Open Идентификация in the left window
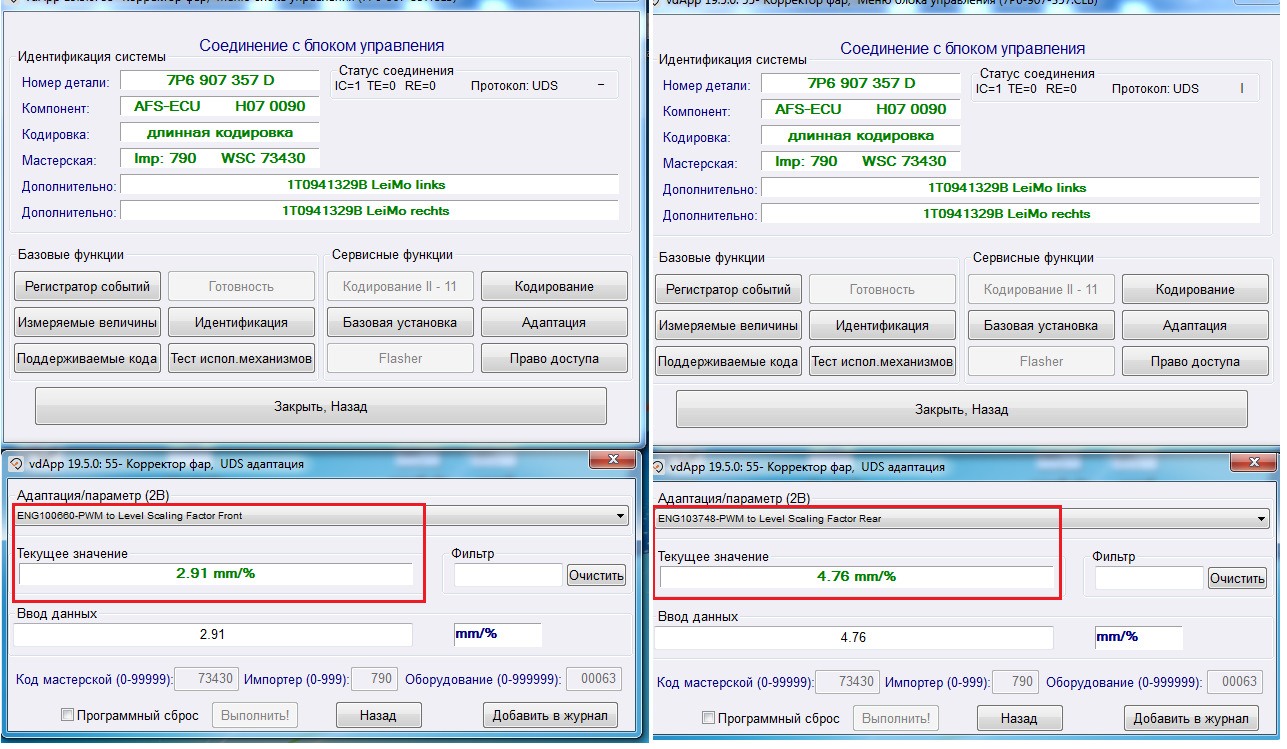1287x749 pixels. 241,323
